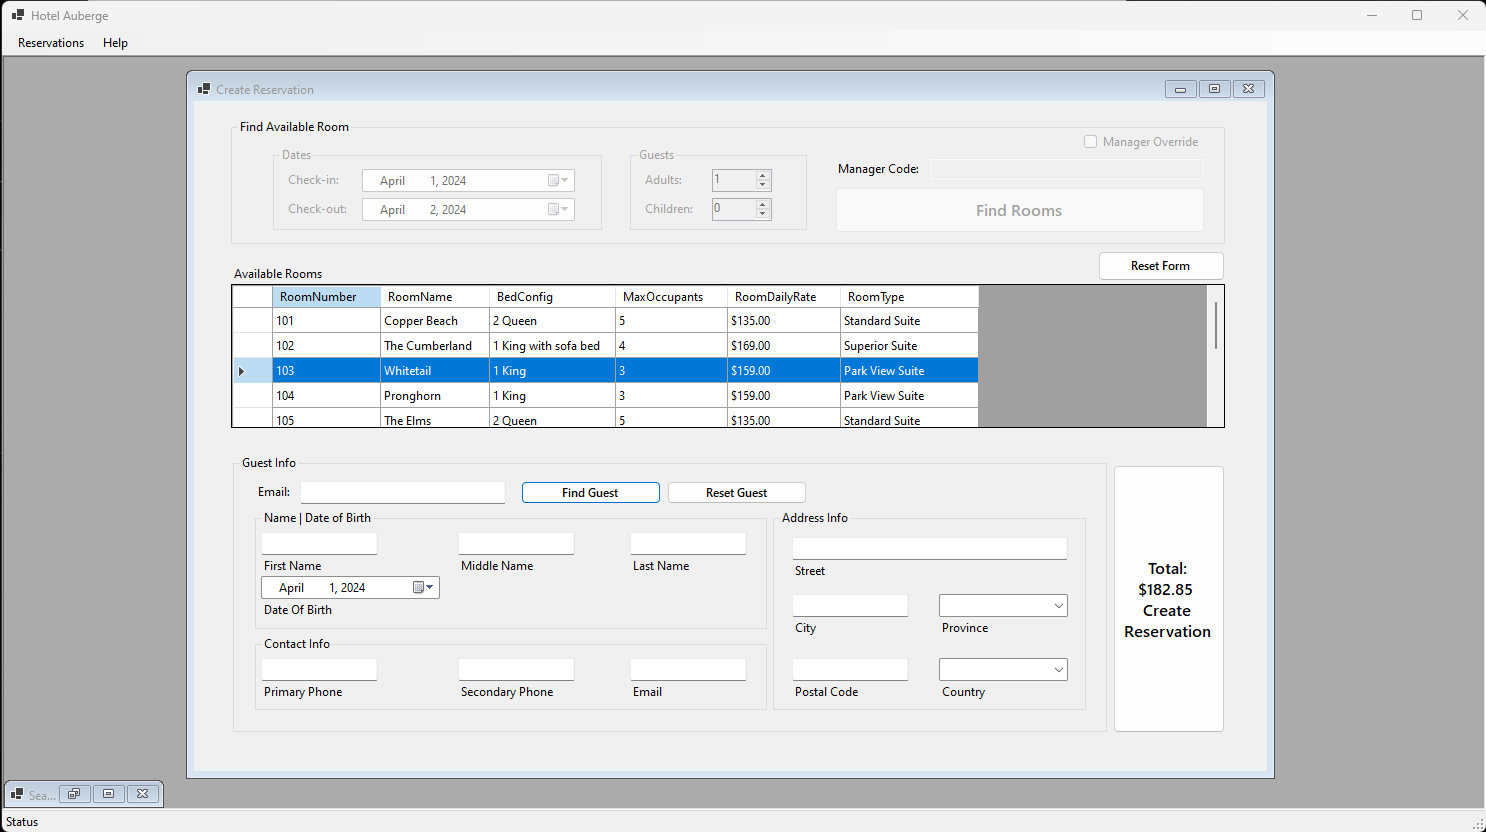Viewport: 1486px width, 832px height.
Task: Sort by the MaxOccupants column header
Action: pos(671,297)
